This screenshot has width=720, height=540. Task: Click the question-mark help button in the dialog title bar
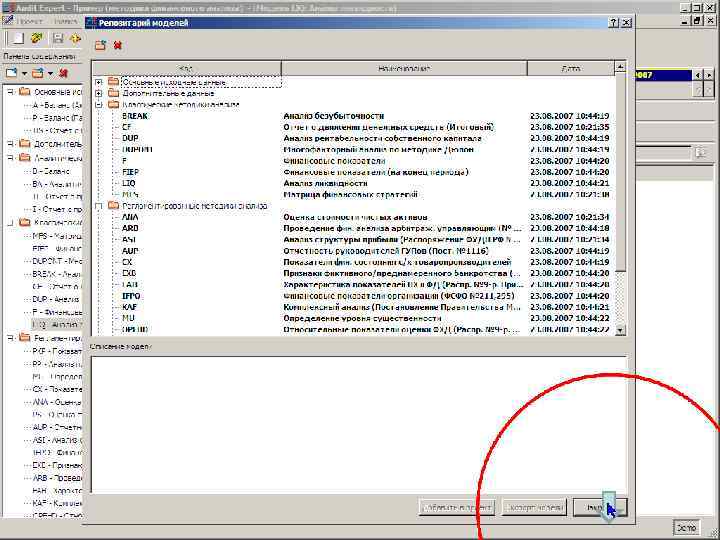(x=614, y=22)
